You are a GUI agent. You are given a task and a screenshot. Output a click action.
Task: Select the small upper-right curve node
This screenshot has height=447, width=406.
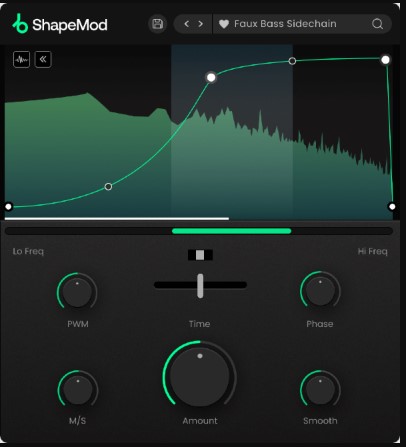pos(292,61)
